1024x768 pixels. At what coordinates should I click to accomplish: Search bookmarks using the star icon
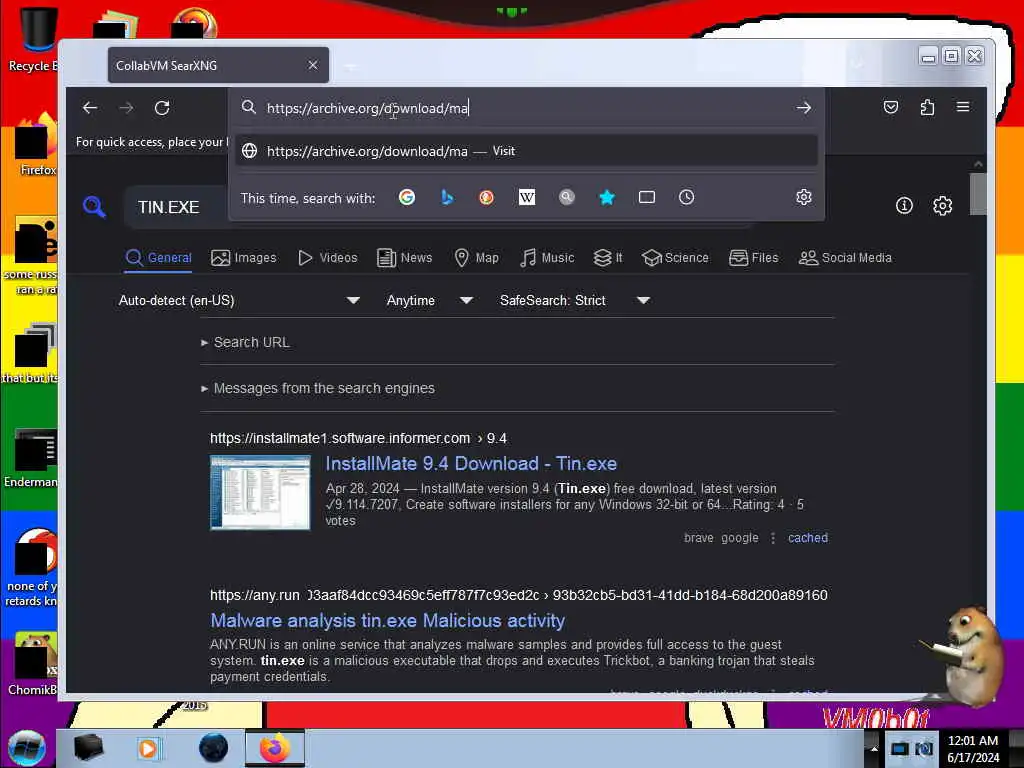pos(607,197)
